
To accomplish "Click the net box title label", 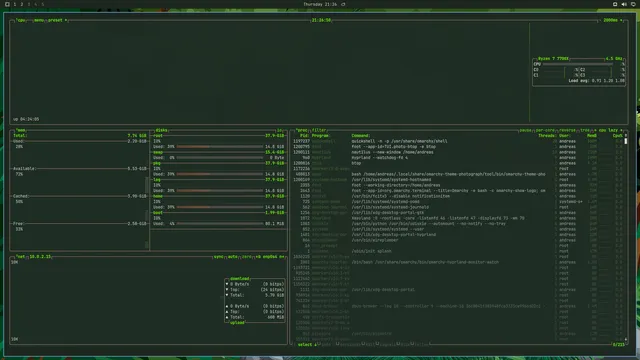I will 20,257.
